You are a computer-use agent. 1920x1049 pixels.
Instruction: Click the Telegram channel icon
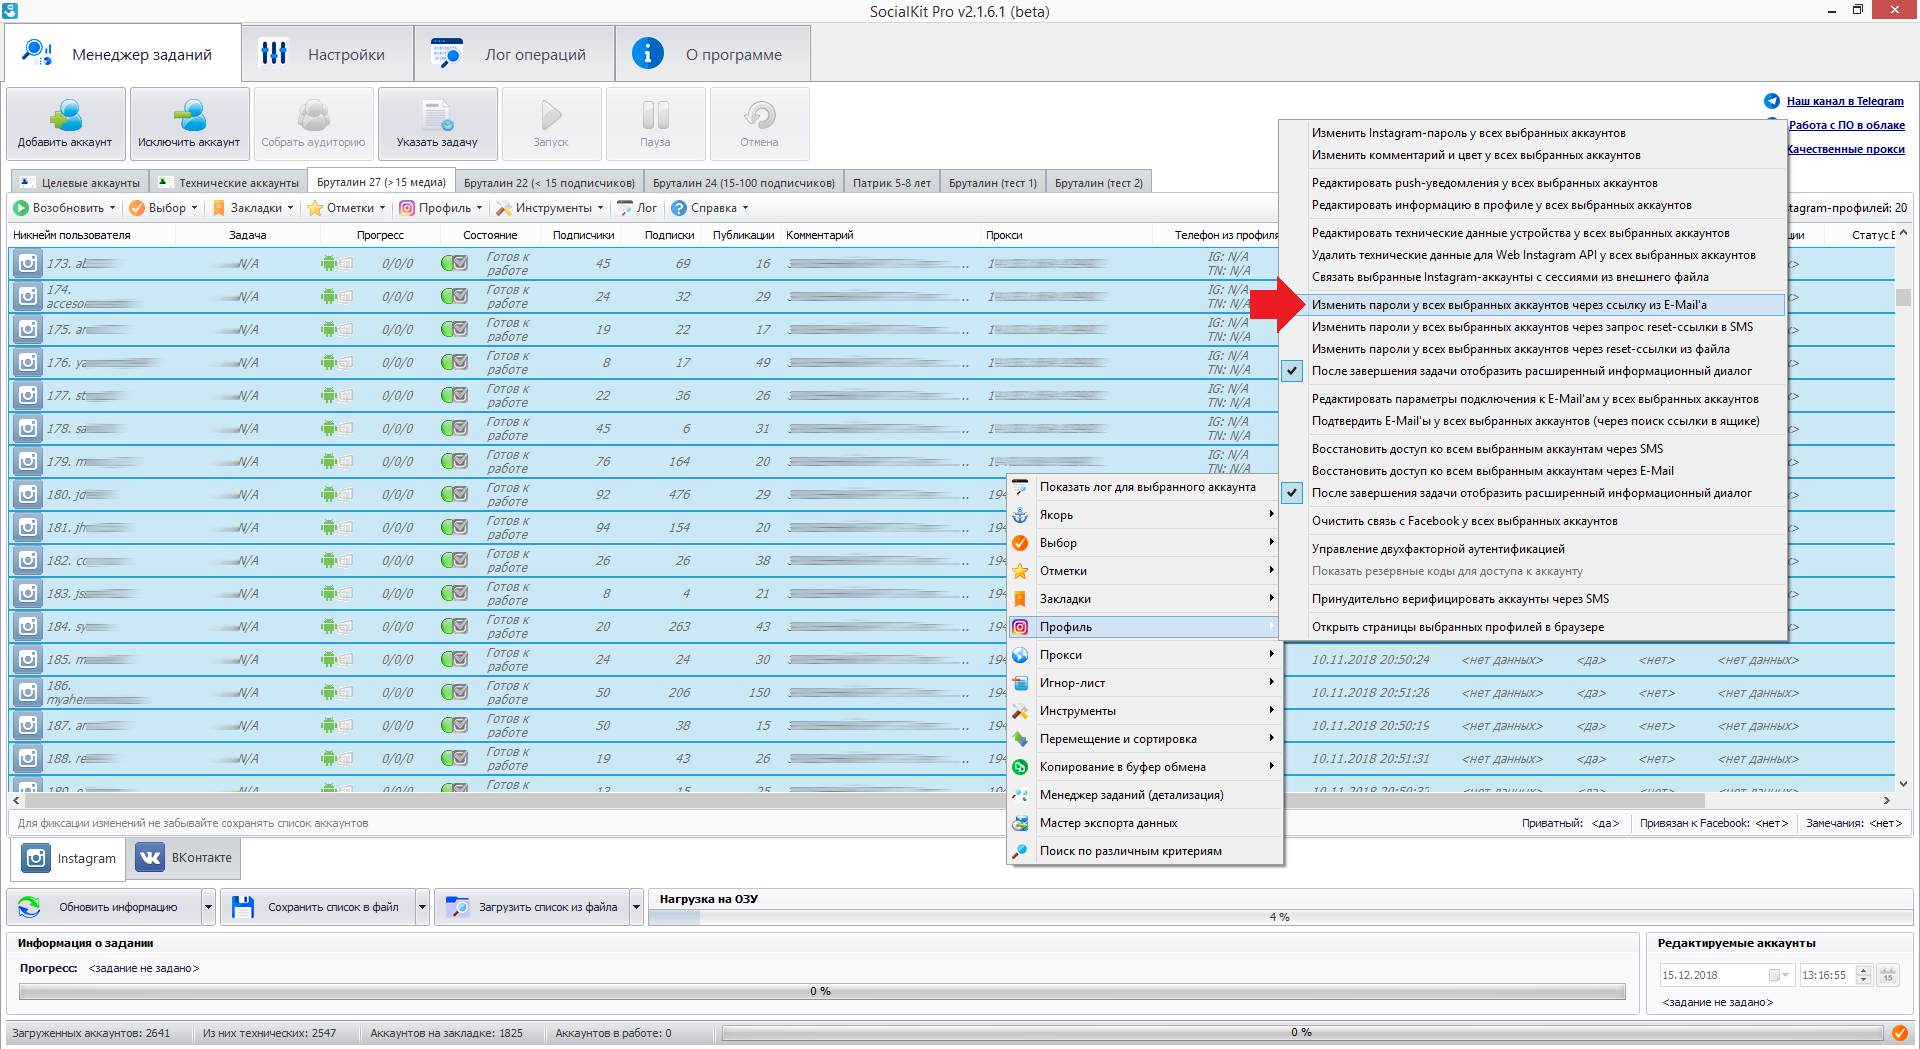click(1772, 101)
